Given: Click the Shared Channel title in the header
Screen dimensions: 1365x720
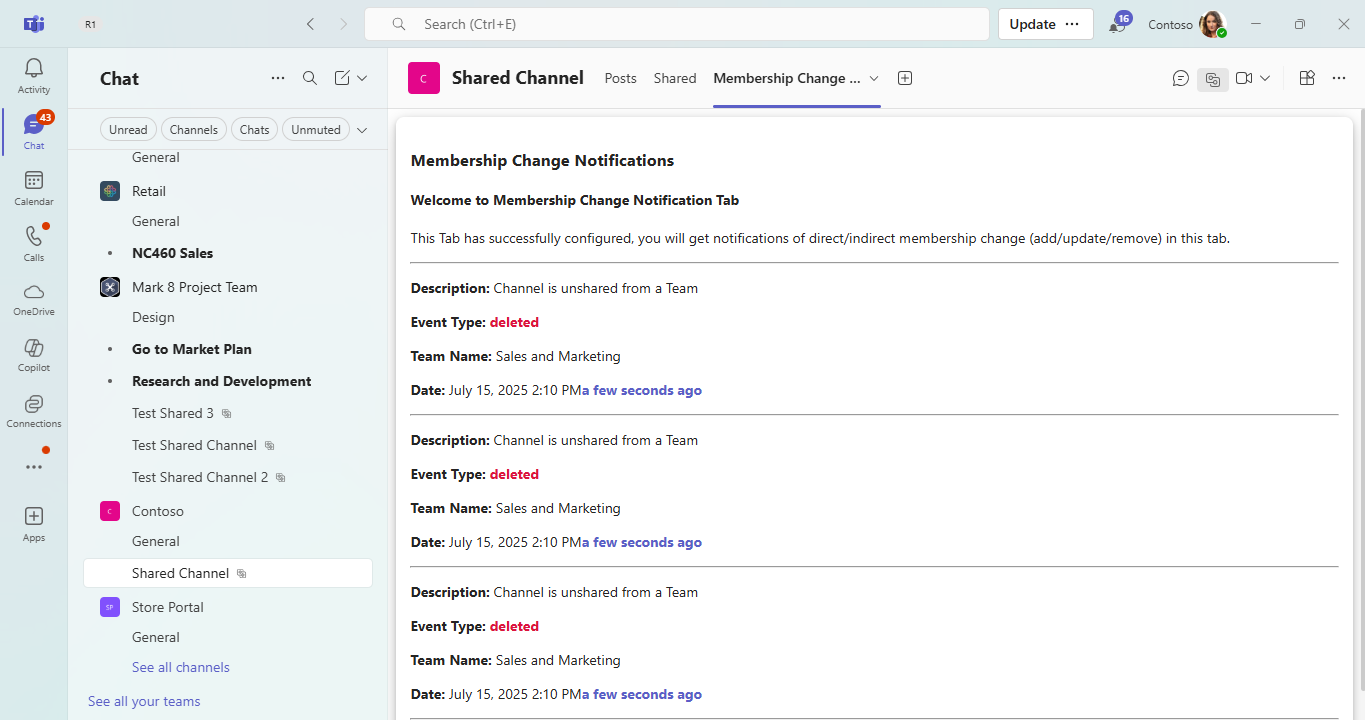Looking at the screenshot, I should tap(518, 78).
